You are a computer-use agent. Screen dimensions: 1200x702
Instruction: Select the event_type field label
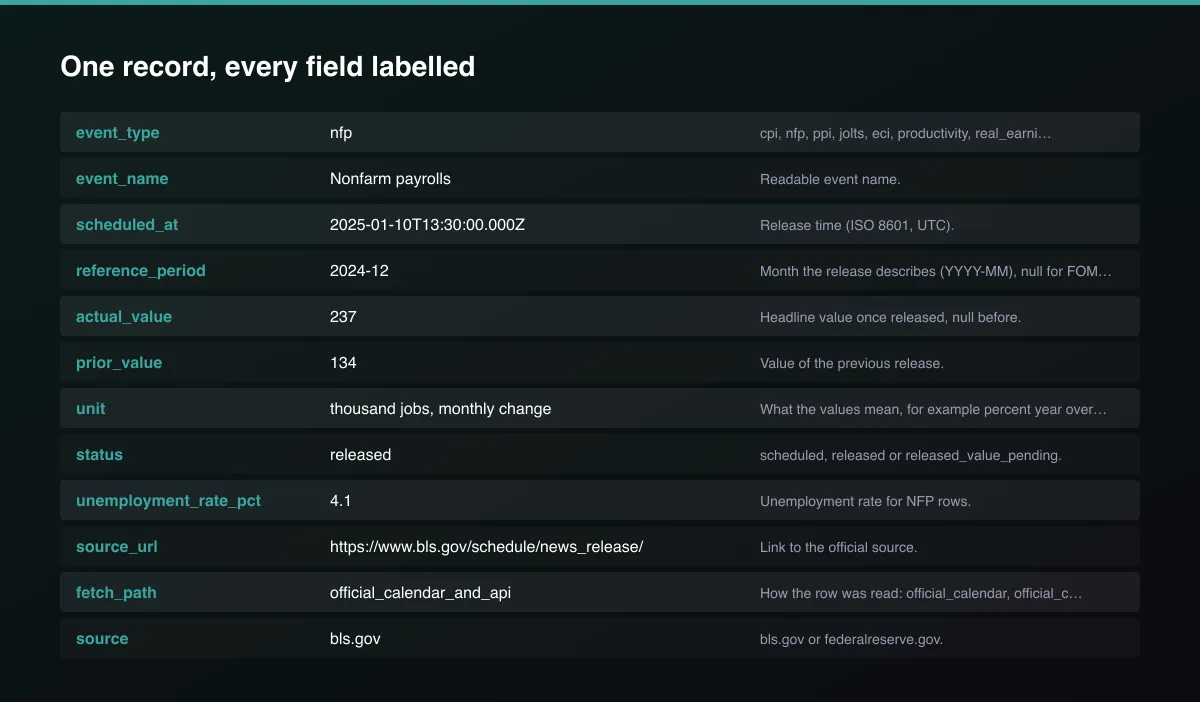117,133
